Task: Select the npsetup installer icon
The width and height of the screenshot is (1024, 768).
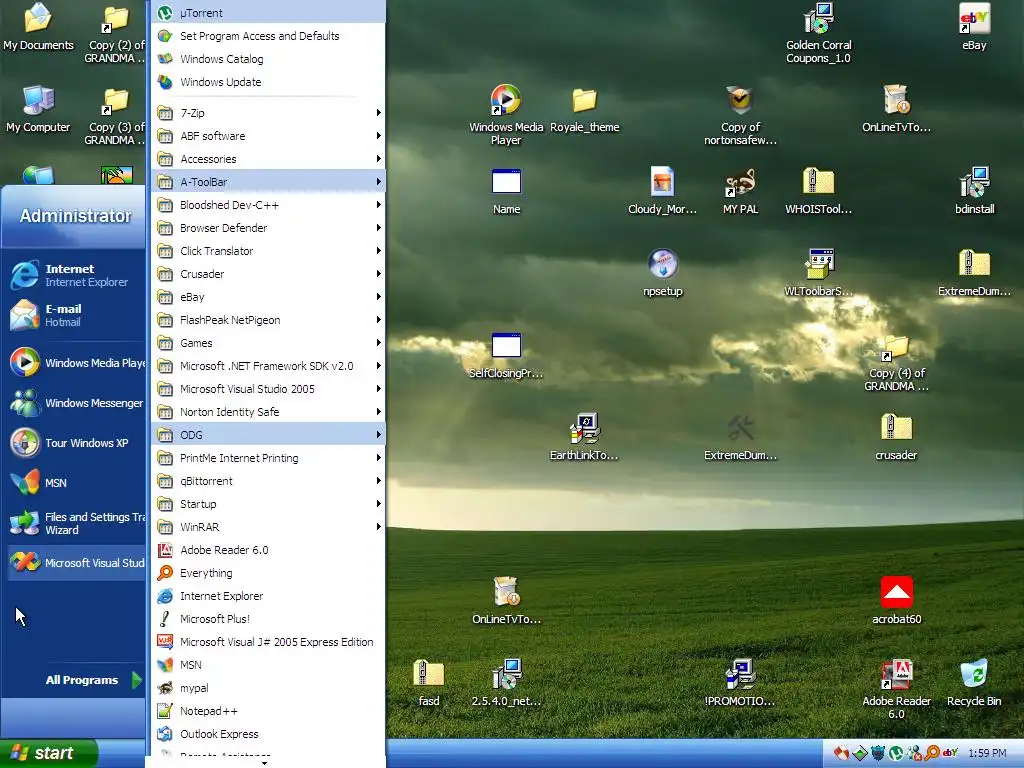Action: point(662,272)
